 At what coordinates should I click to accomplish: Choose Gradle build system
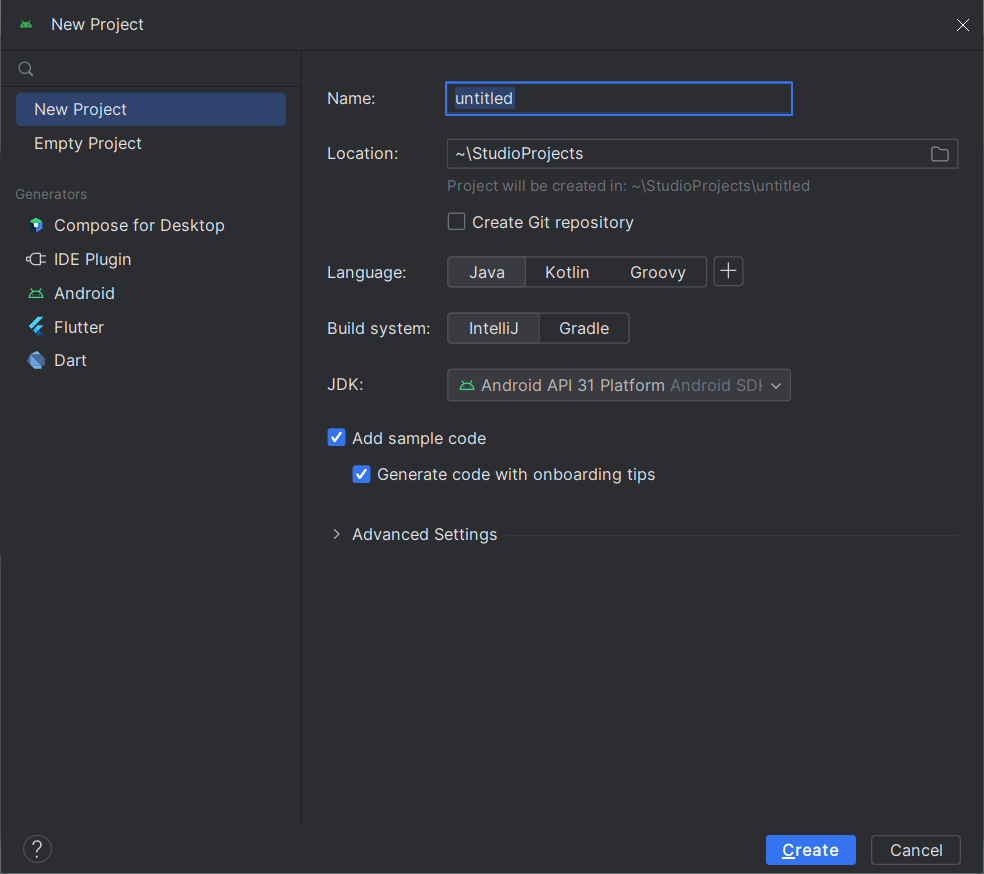click(584, 328)
